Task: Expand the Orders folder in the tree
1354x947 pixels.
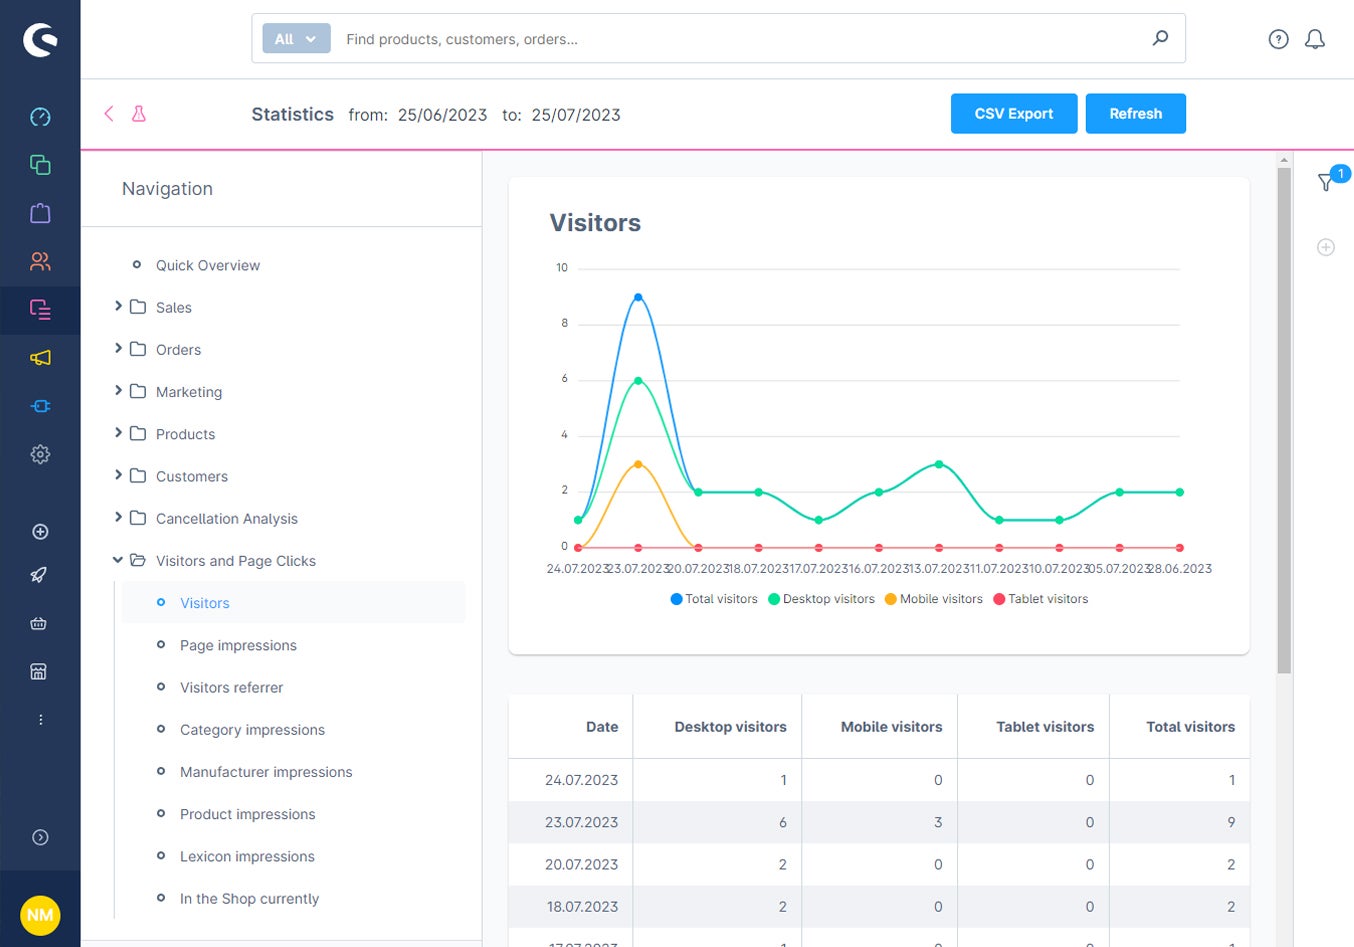Action: pyautogui.click(x=118, y=348)
